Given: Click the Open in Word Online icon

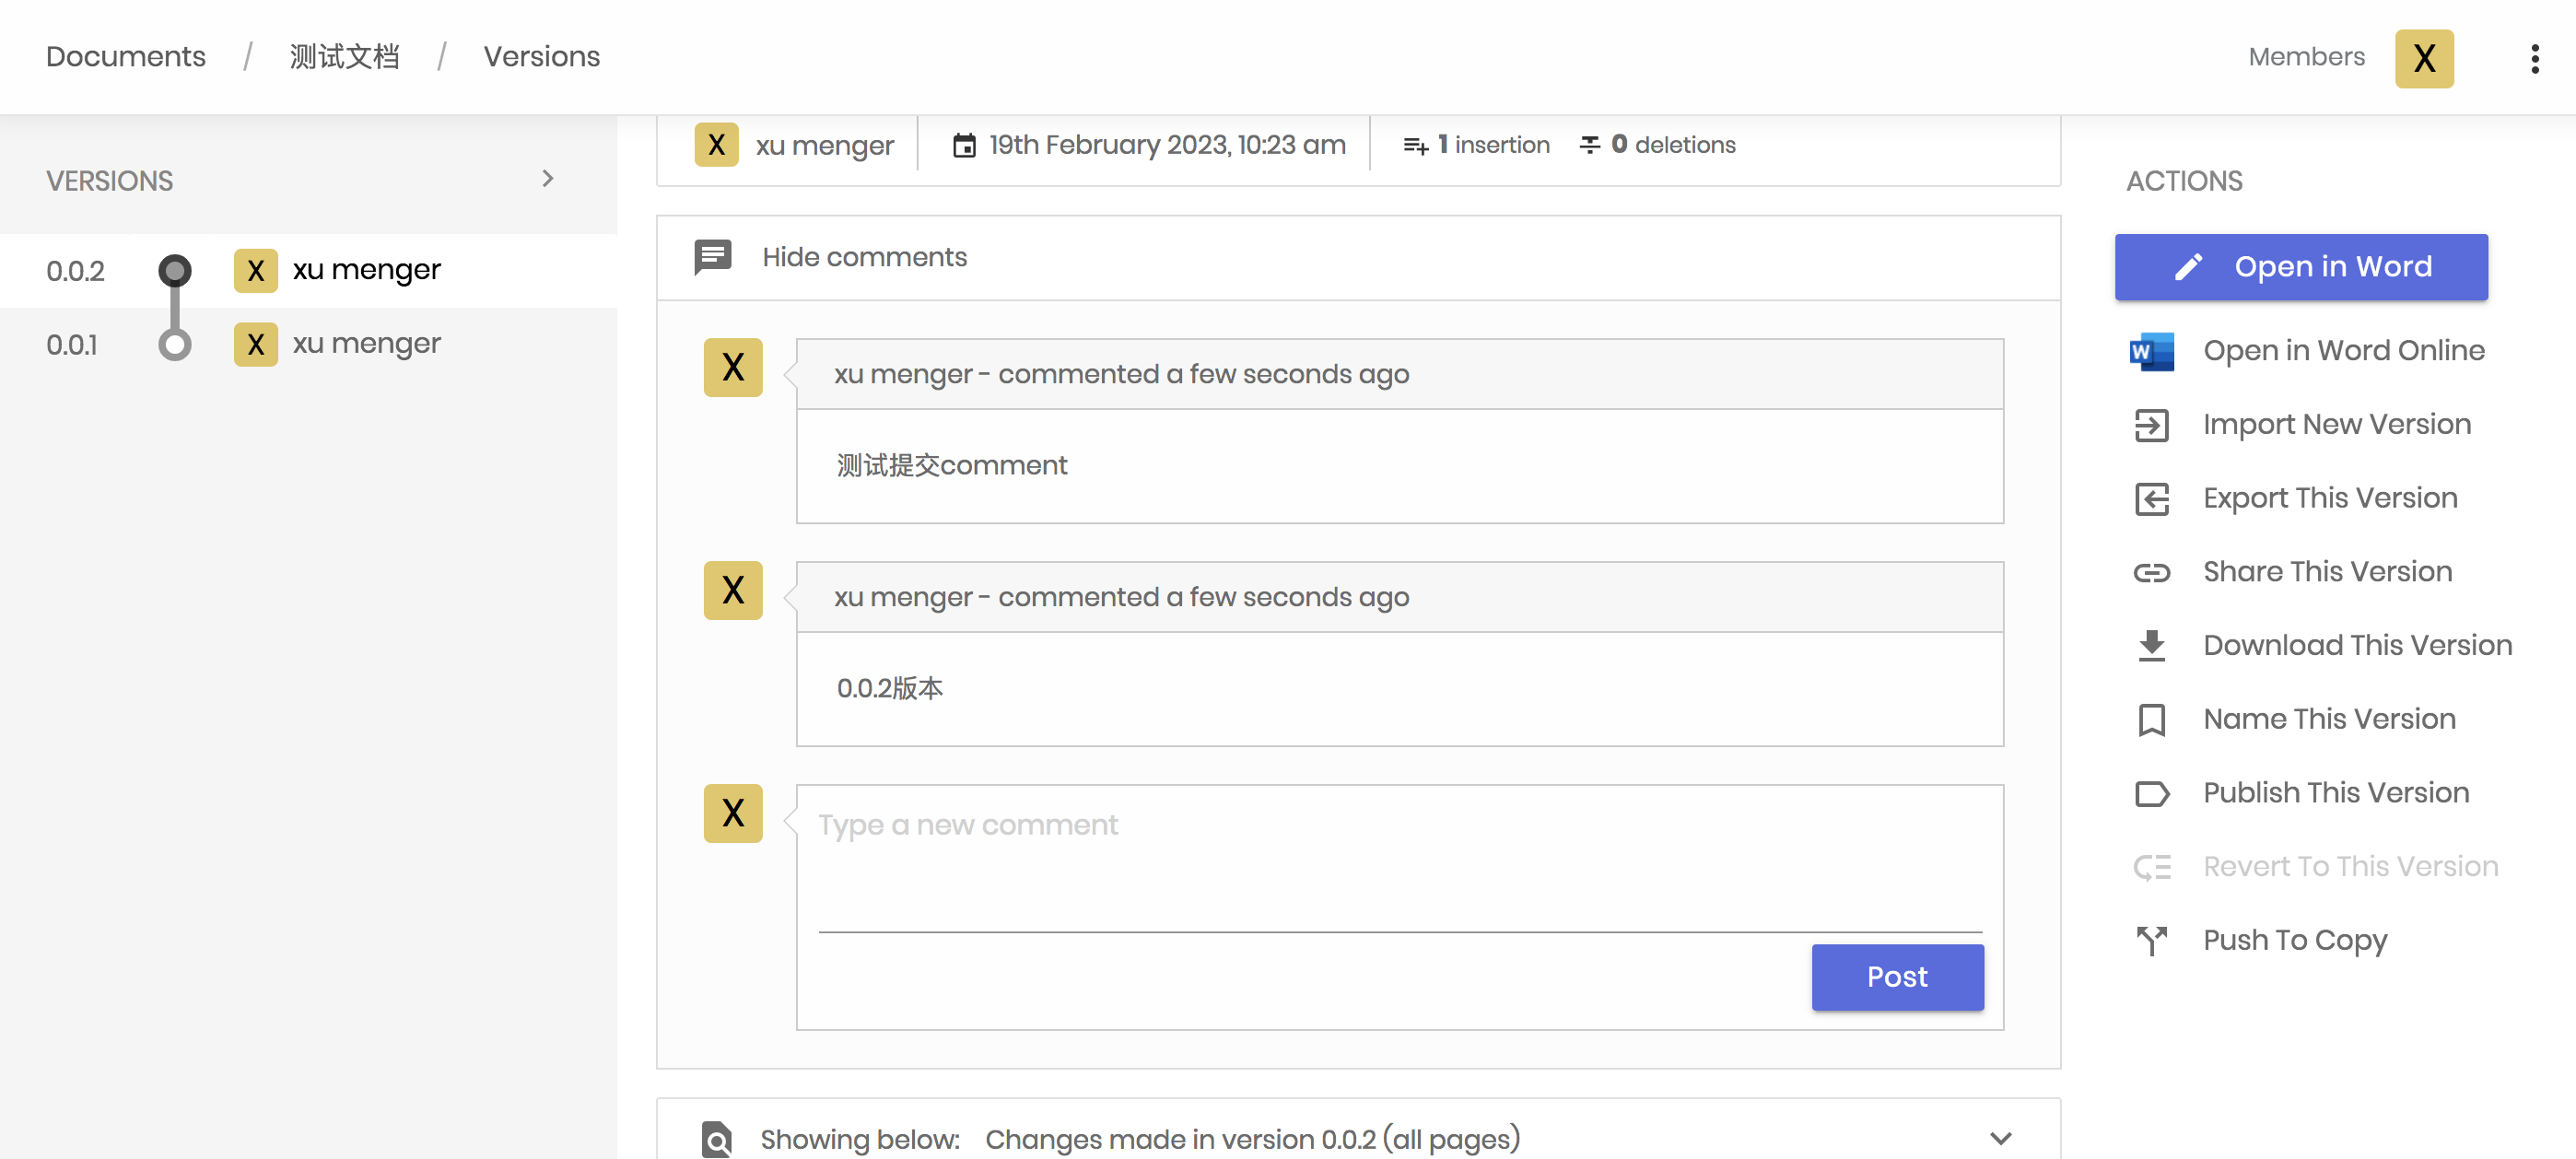Looking at the screenshot, I should pos(2152,351).
